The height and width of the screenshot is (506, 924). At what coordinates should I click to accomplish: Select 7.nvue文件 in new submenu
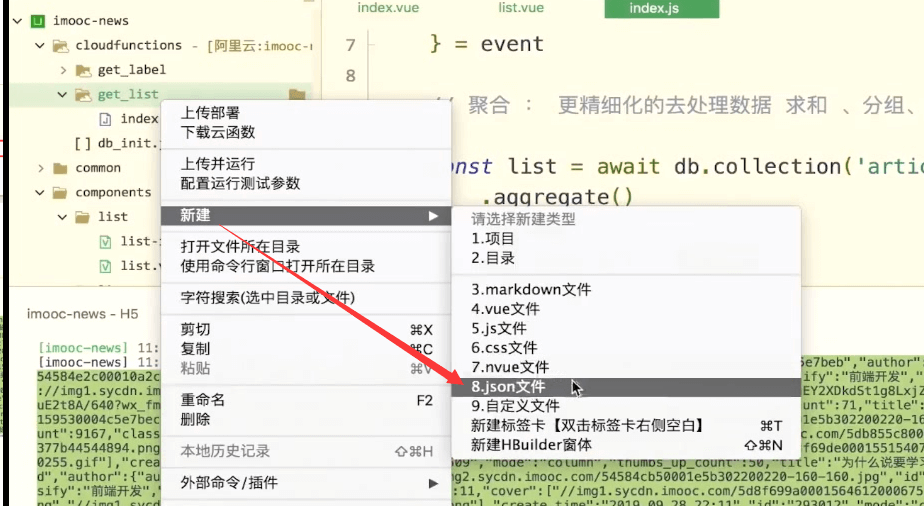pos(626,368)
